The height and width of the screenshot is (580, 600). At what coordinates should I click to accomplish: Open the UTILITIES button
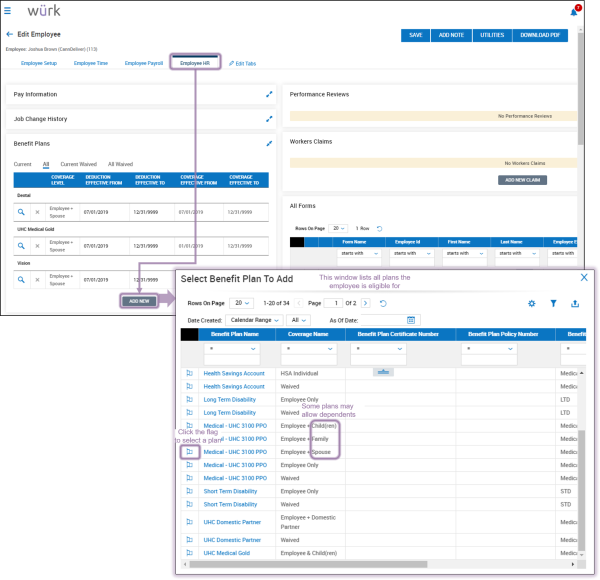[x=492, y=35]
